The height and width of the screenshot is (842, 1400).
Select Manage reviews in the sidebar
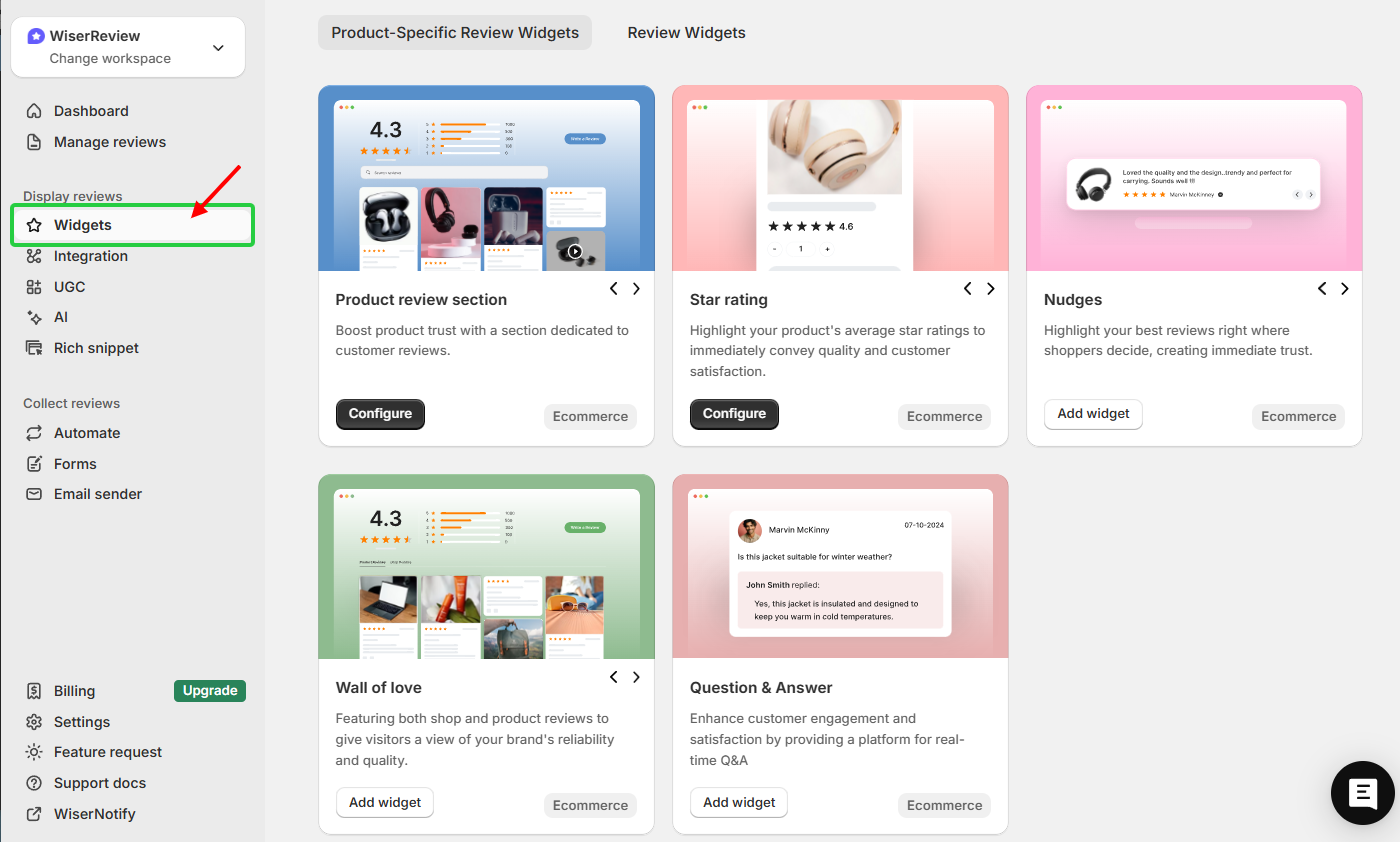pyautogui.click(x=109, y=141)
